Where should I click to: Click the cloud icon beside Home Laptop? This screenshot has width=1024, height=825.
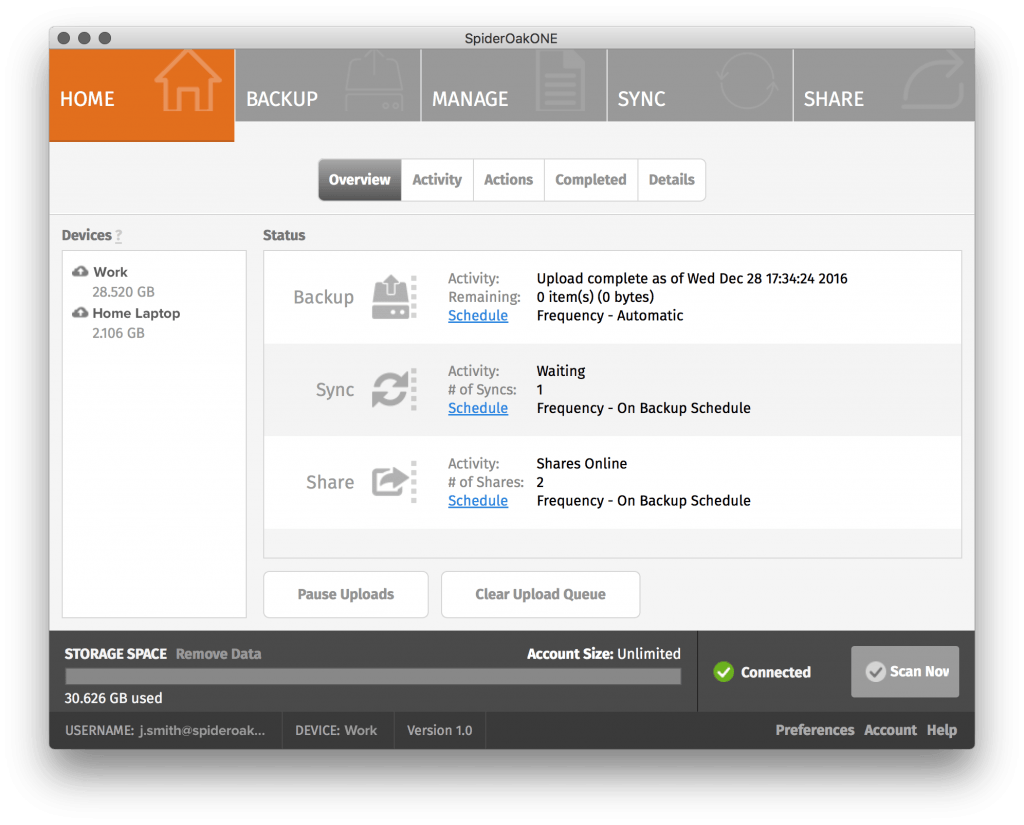tap(80, 313)
